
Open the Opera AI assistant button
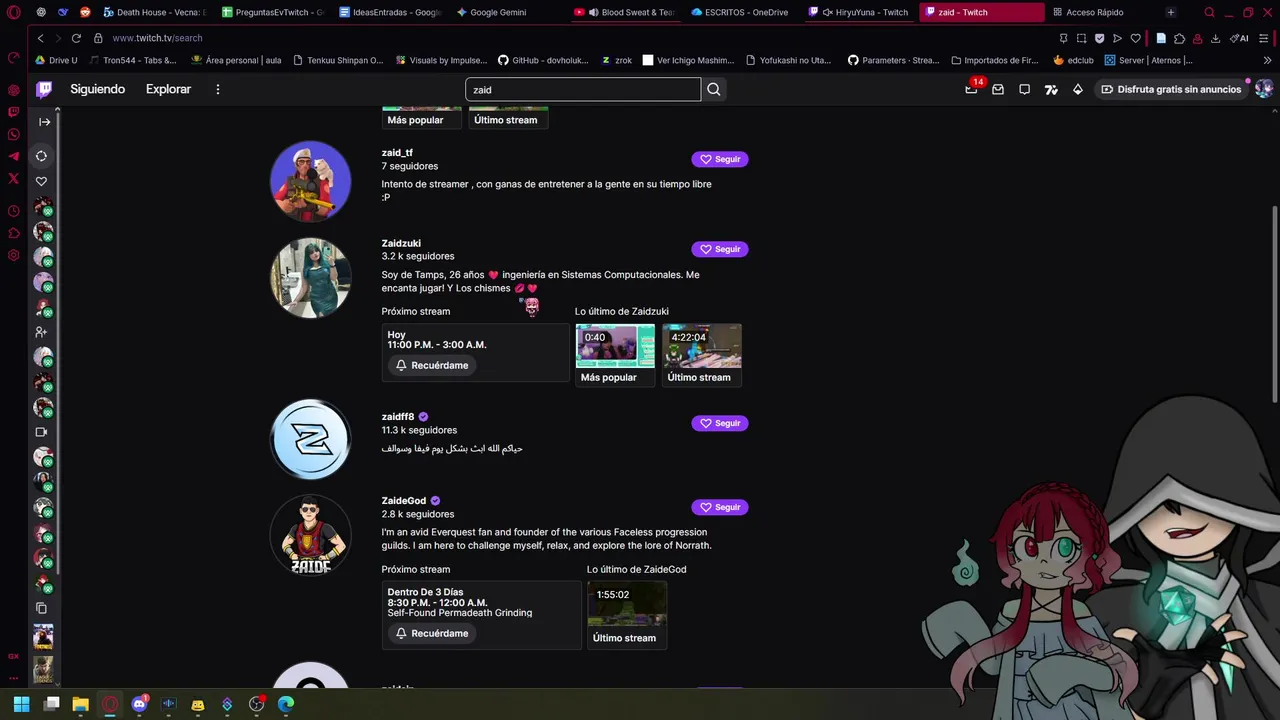[x=1240, y=38]
